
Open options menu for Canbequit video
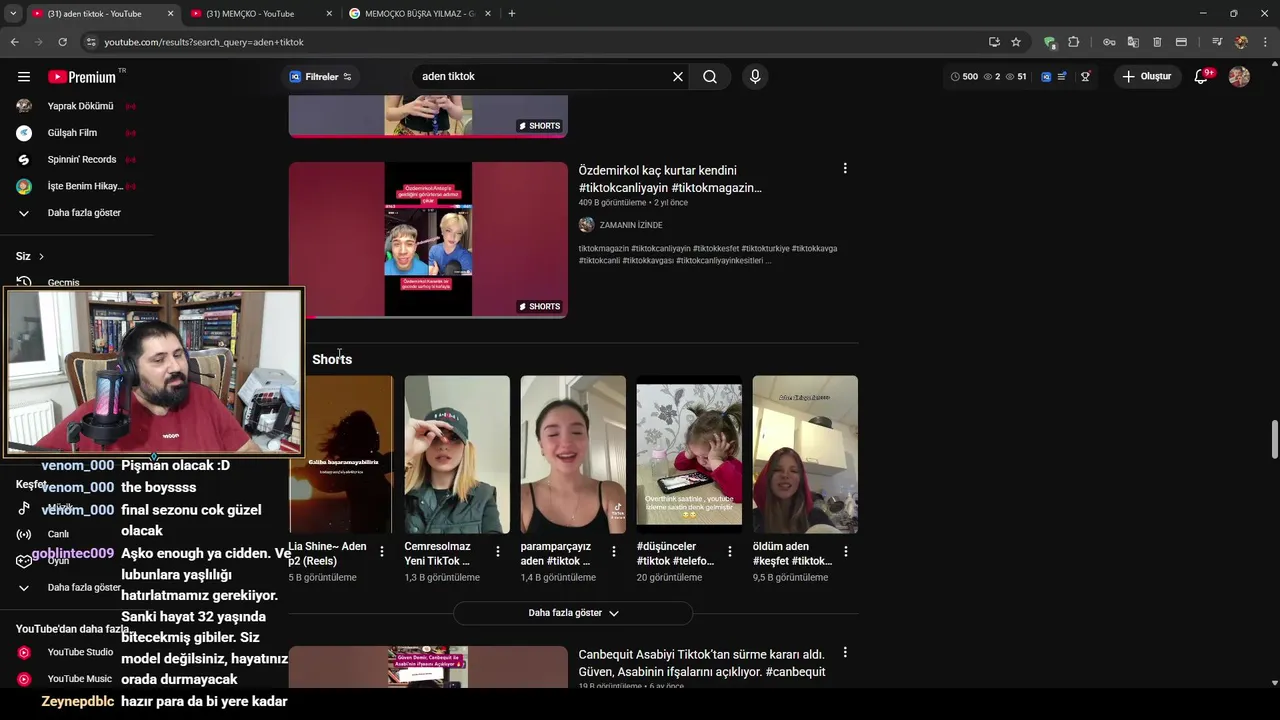click(845, 653)
